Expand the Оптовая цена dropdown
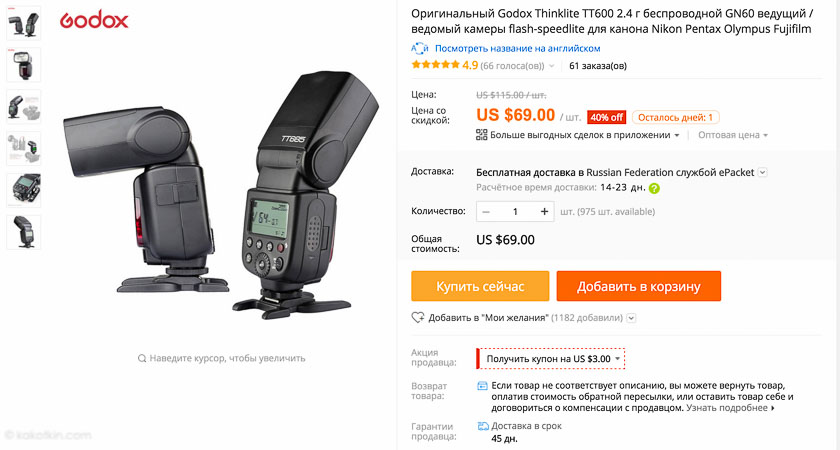This screenshot has width=840, height=450. (x=732, y=135)
